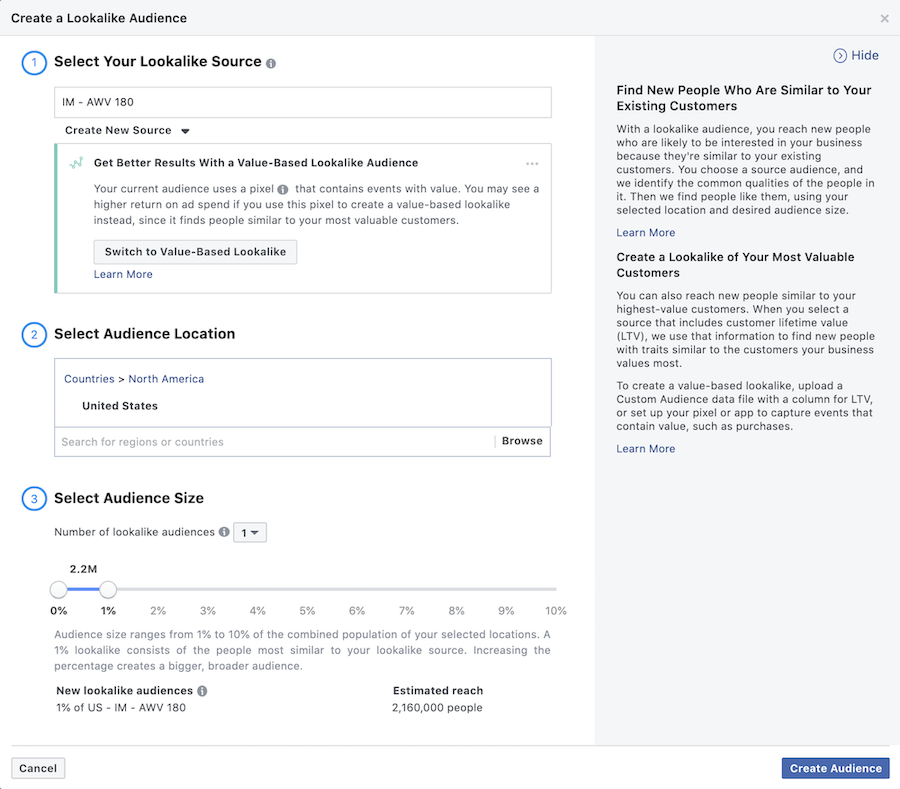
Task: Select North America in the location breadcrumb
Action: [x=166, y=379]
